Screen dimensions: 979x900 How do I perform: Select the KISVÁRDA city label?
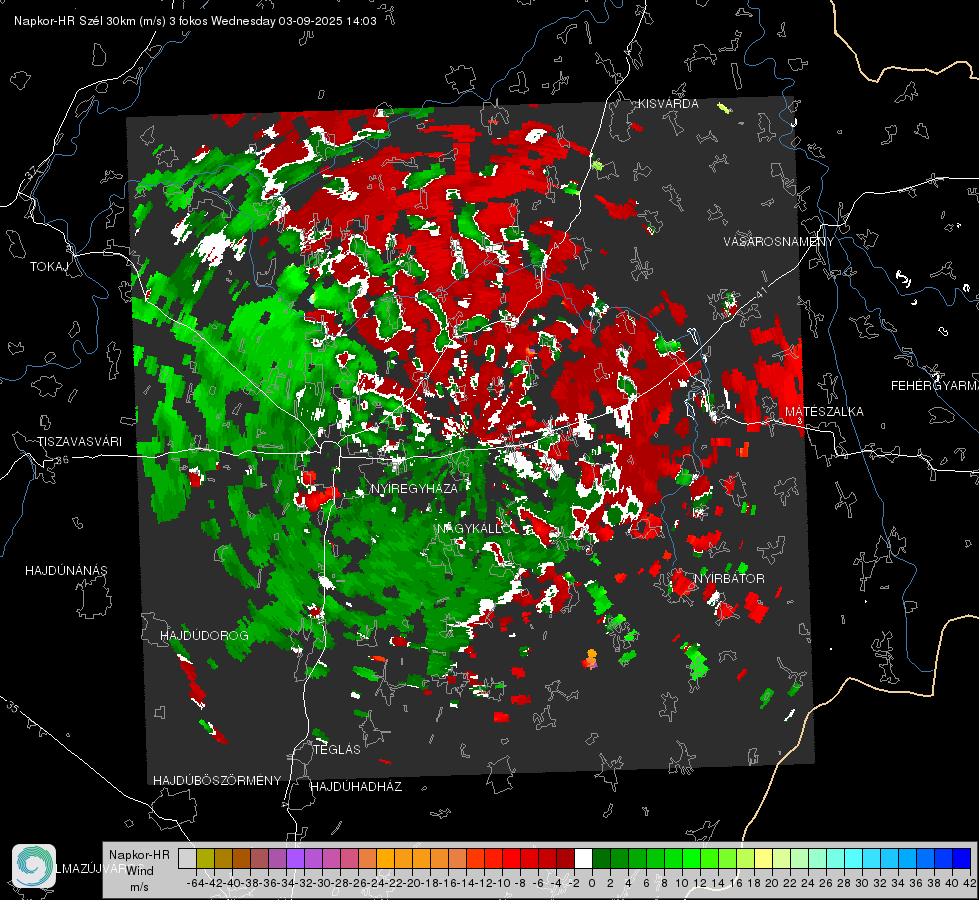[x=668, y=104]
